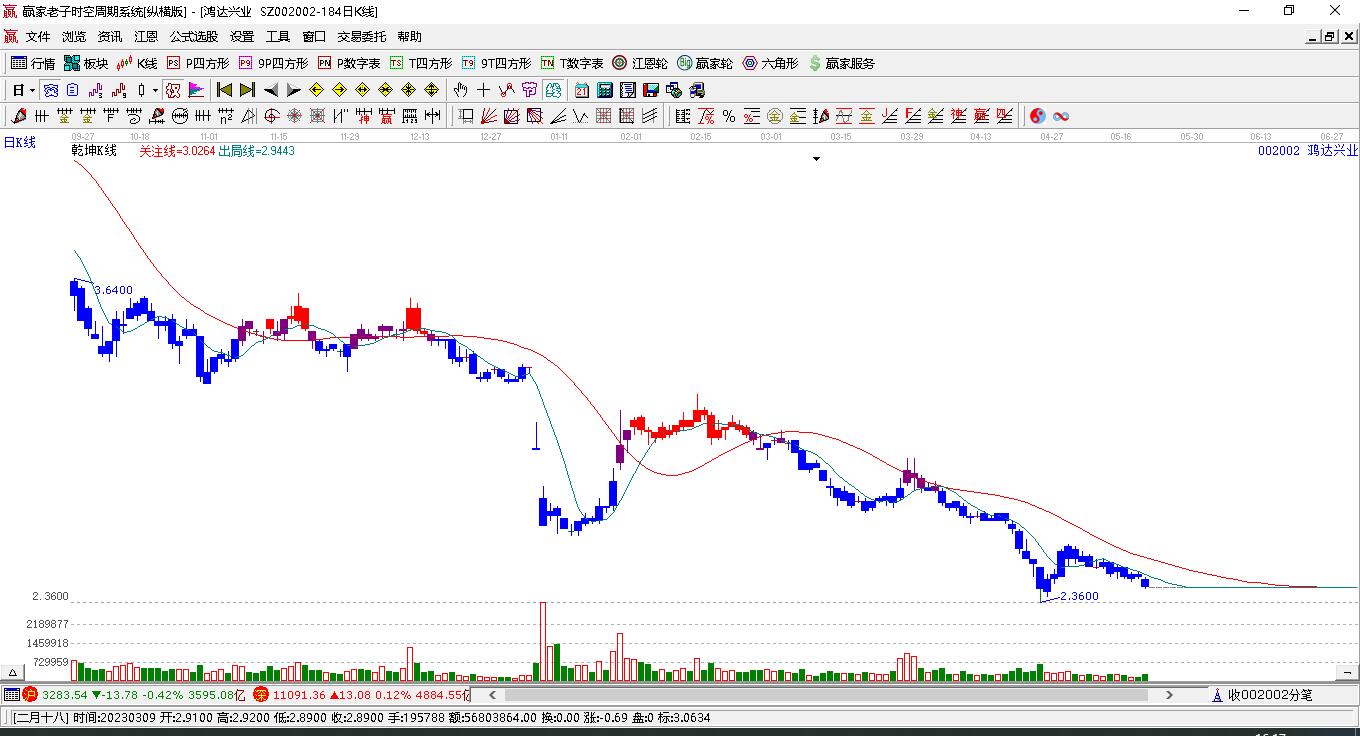
Task: Click the red compass star icon
Action: [x=295, y=116]
